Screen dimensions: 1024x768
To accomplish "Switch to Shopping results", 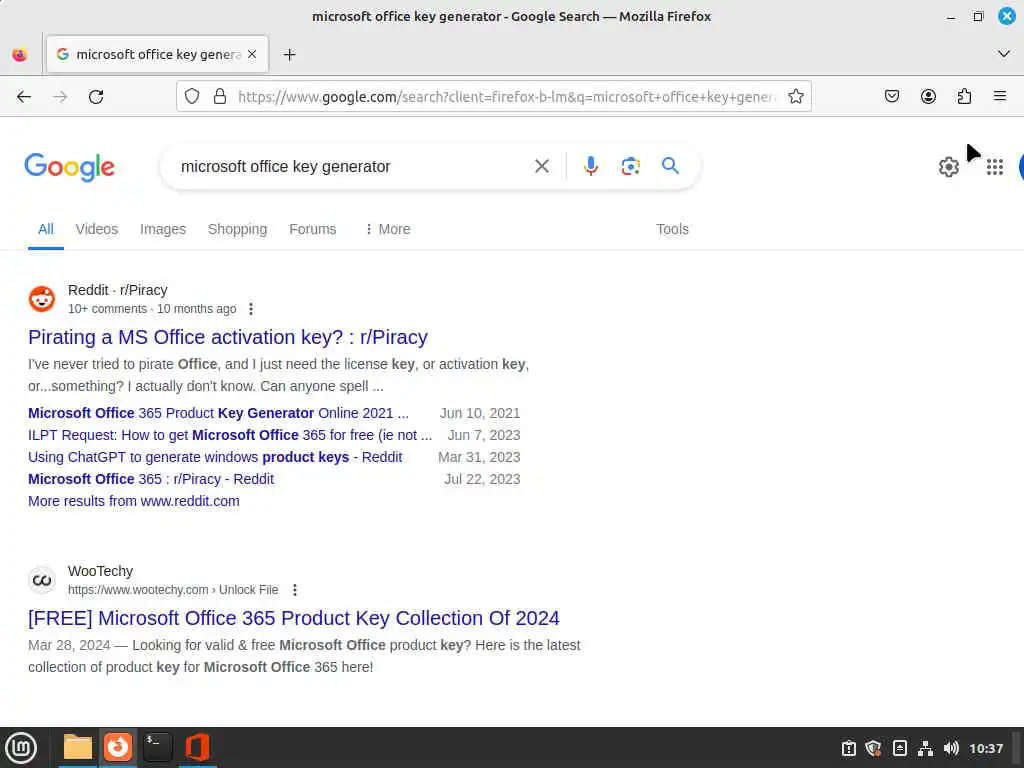I will pyautogui.click(x=237, y=229).
